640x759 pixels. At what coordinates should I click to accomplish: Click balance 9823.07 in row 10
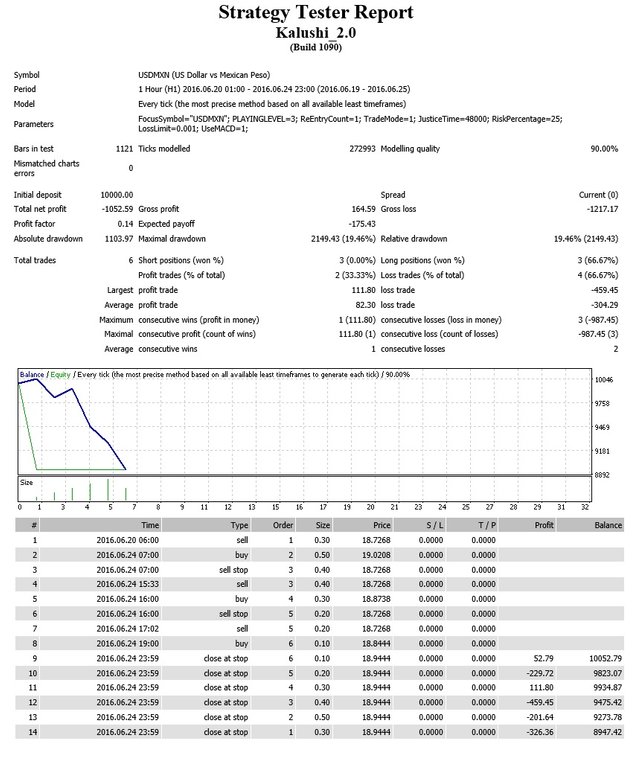608,673
